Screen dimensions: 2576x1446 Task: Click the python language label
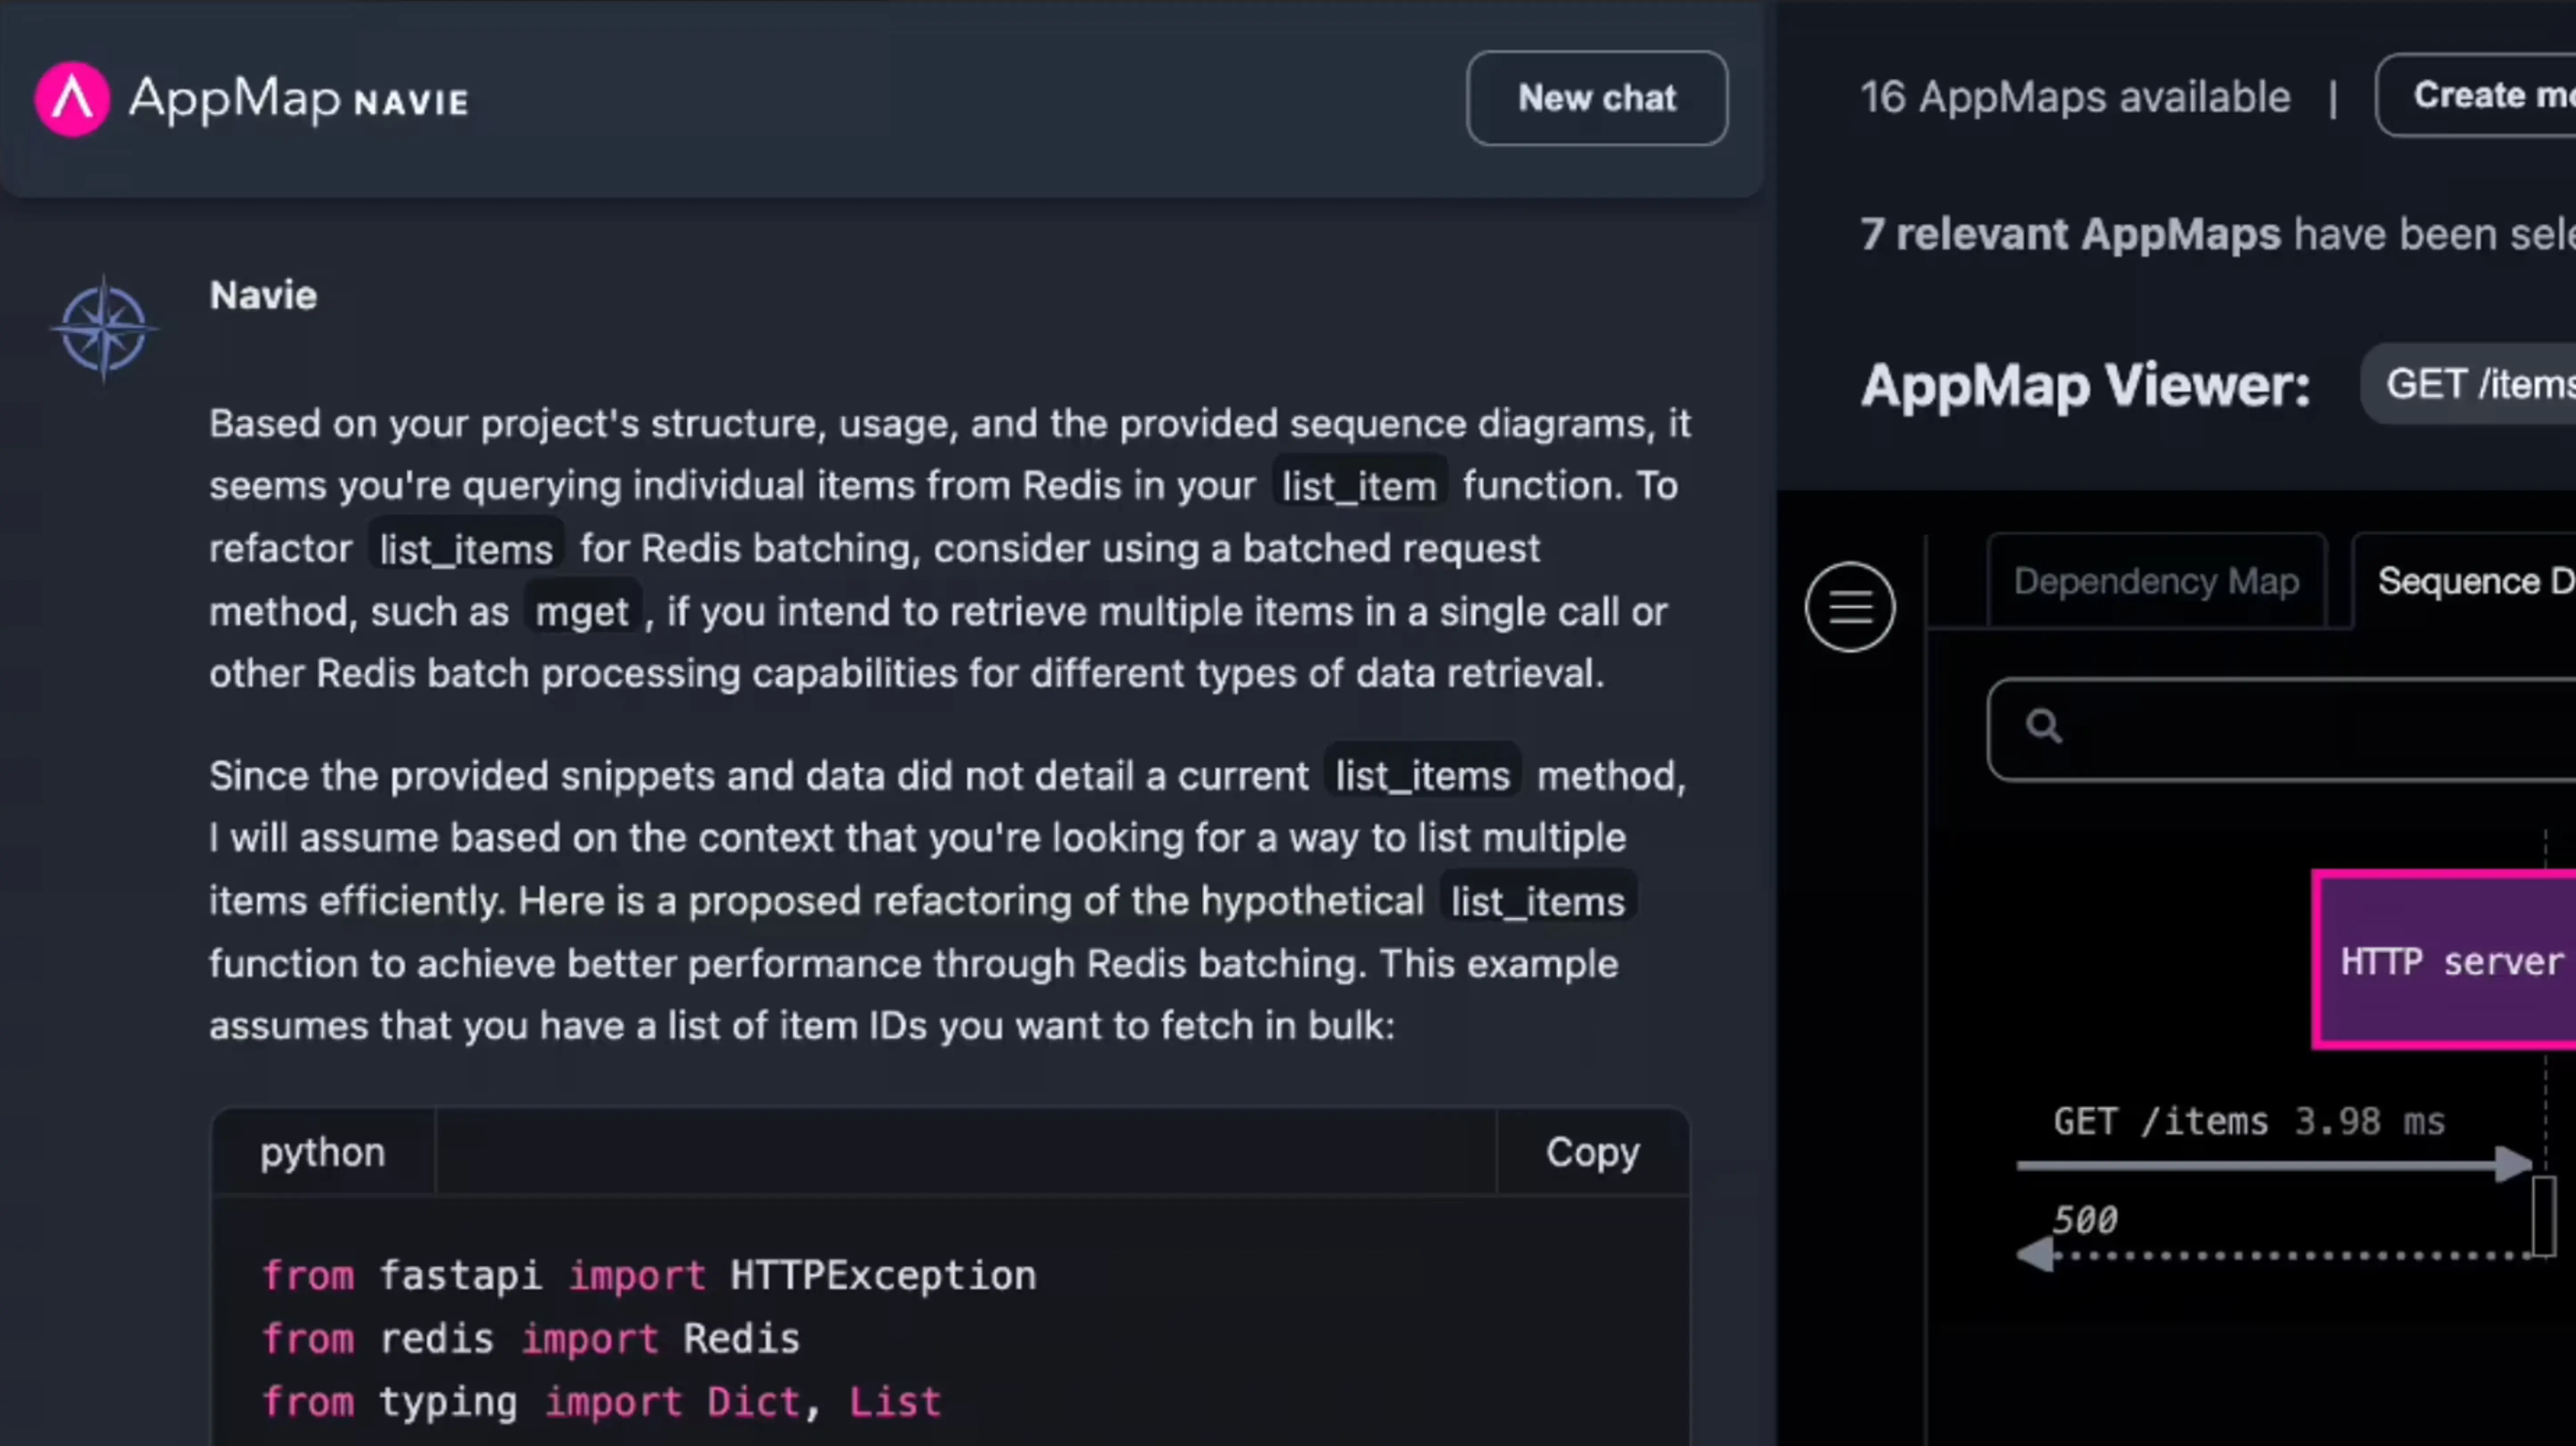tap(322, 1152)
